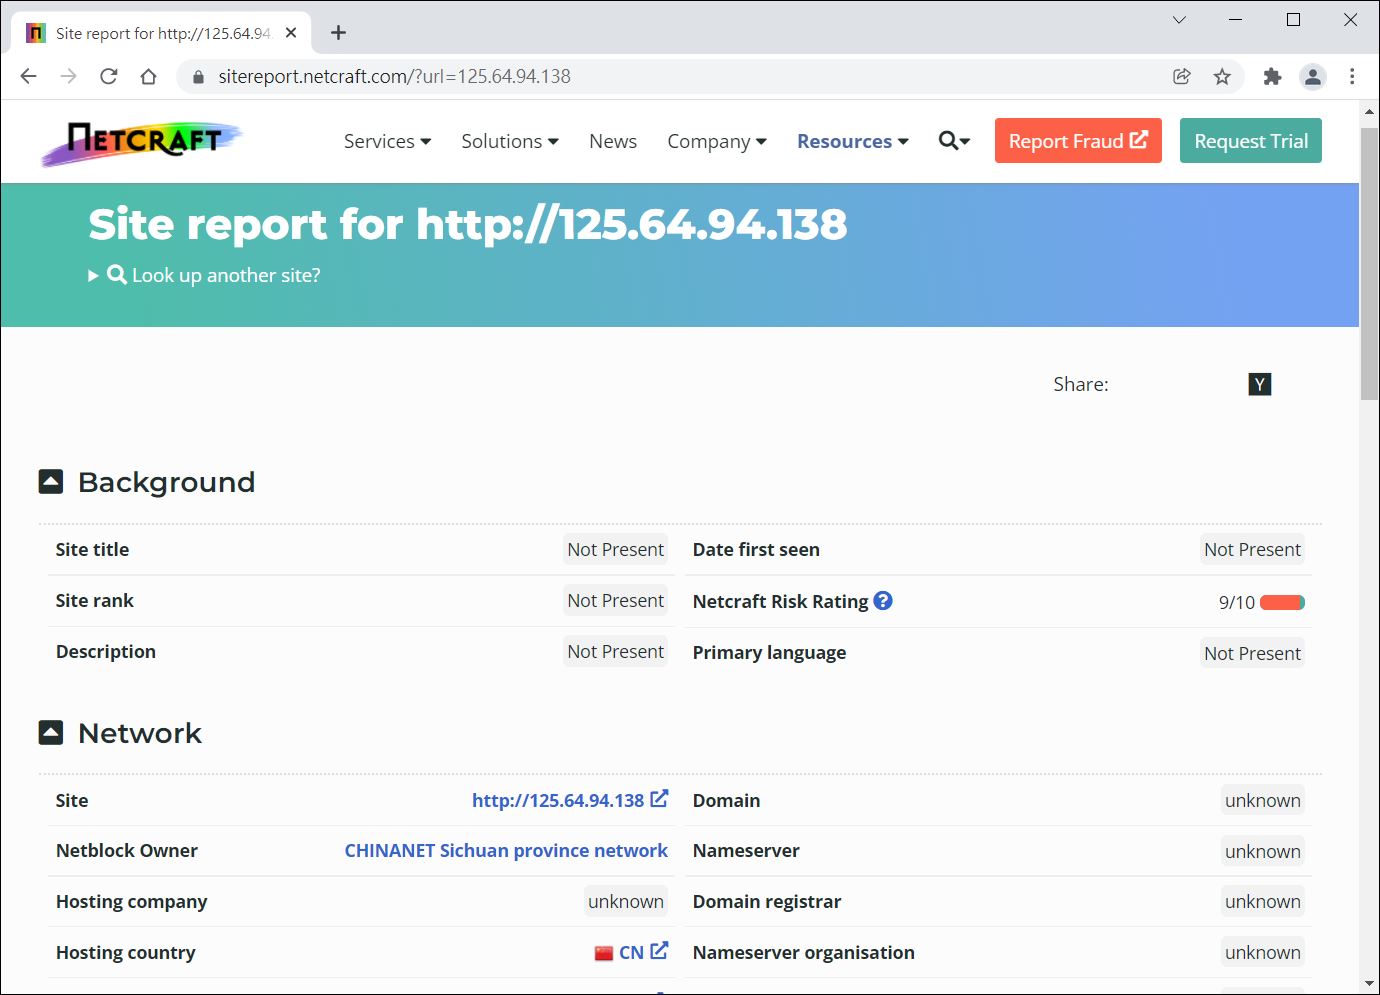Click the Site rank Not Present value

coord(615,600)
